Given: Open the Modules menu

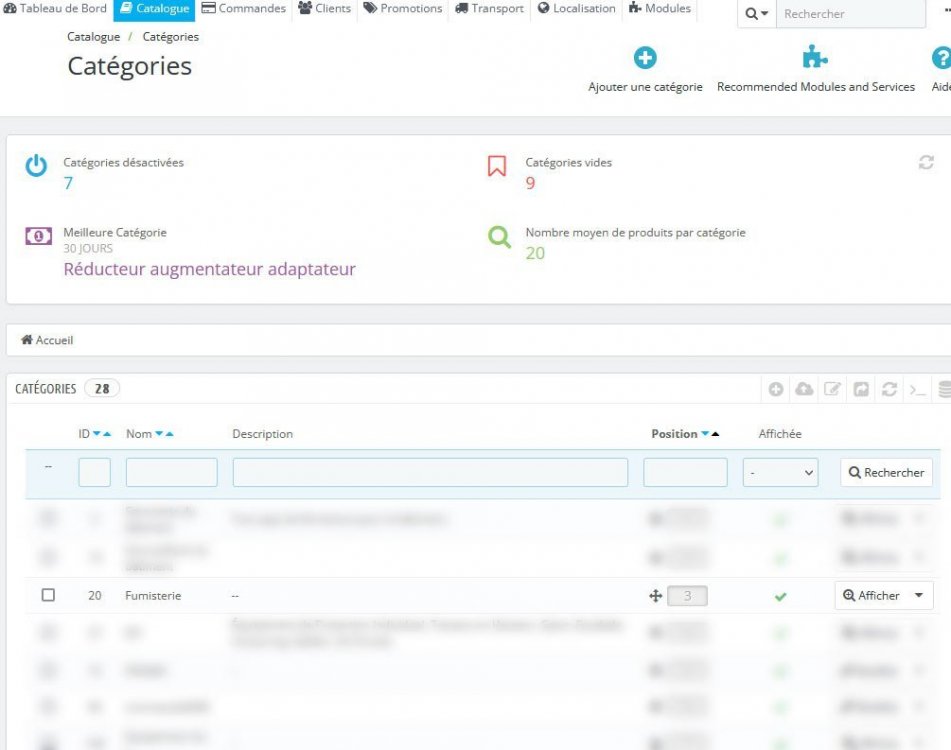Looking at the screenshot, I should tap(659, 8).
